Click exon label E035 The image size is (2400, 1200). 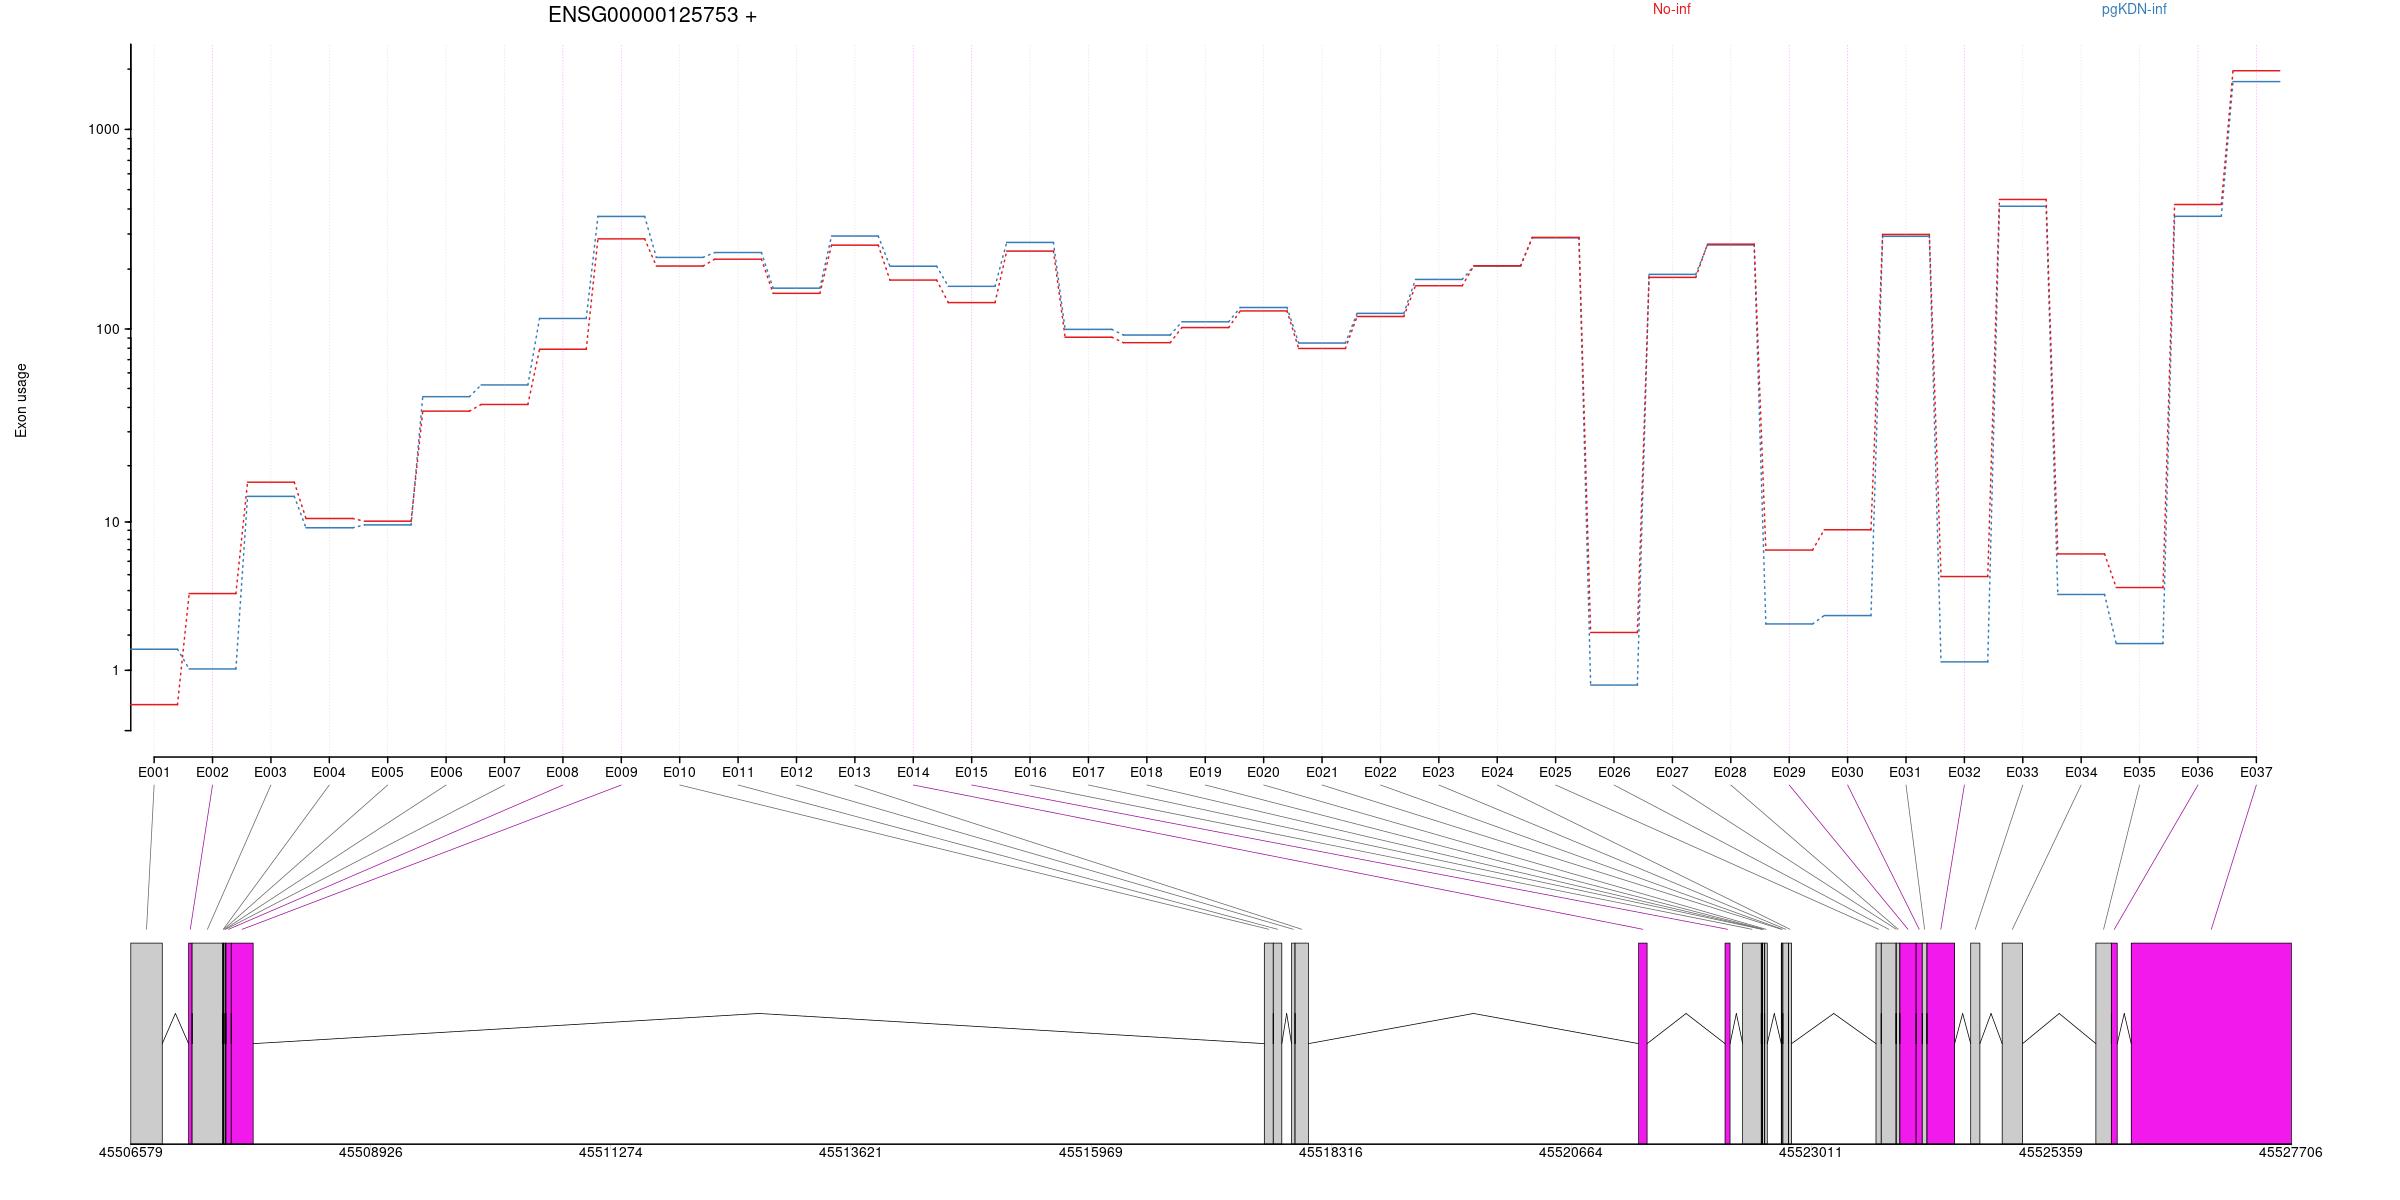tap(2139, 772)
